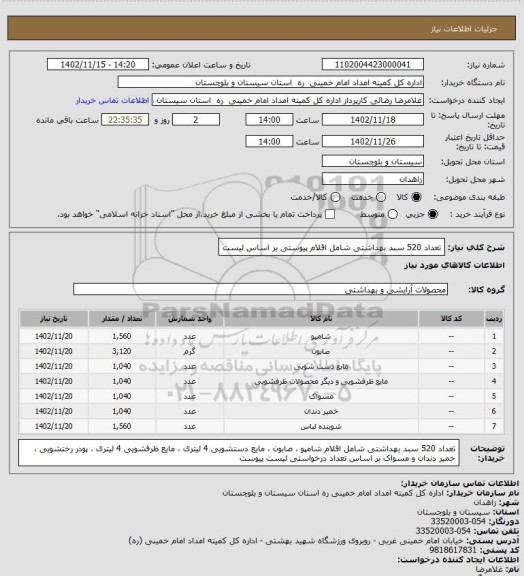Click the delivery province field سیستان و بلوچستان

[x=373, y=161]
